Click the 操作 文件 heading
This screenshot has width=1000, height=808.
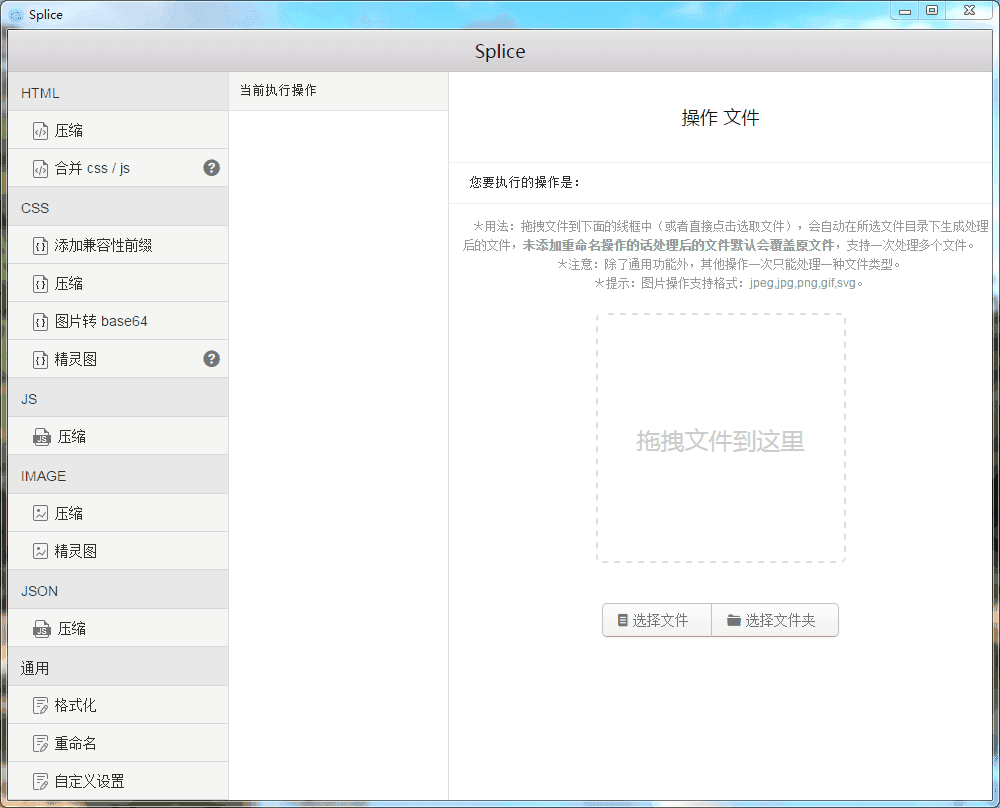[721, 117]
